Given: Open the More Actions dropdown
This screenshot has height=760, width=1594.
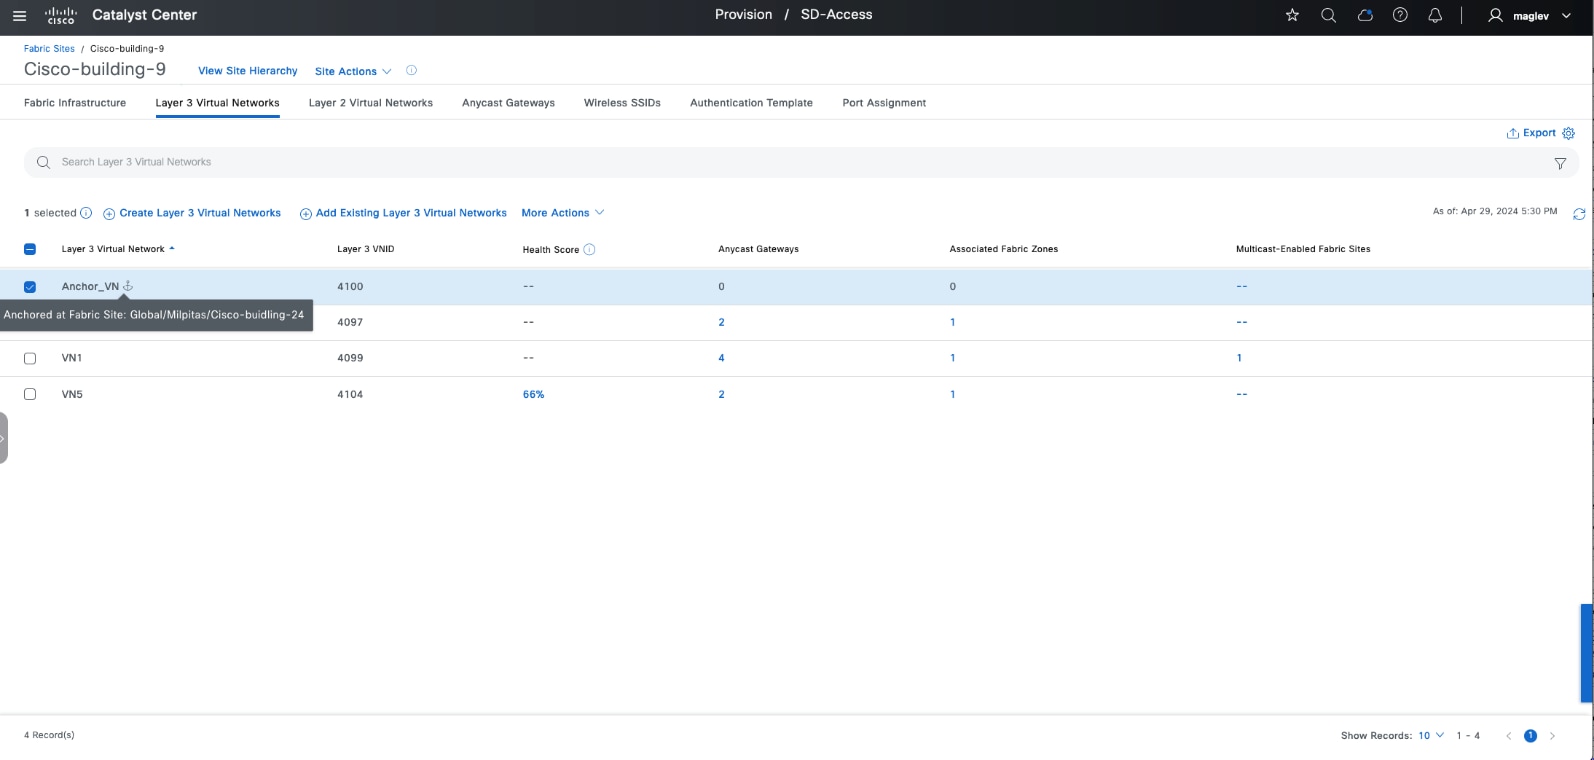Looking at the screenshot, I should pos(562,213).
